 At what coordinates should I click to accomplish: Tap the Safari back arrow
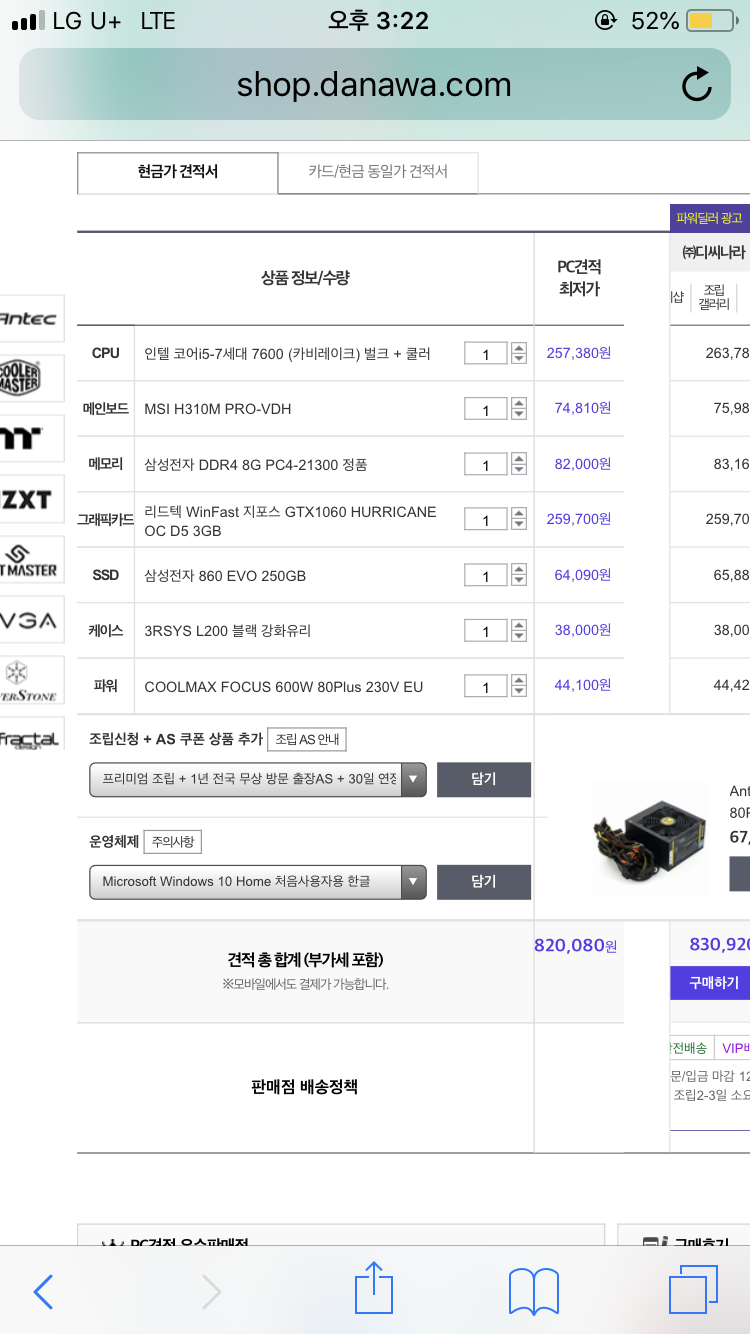click(43, 1292)
